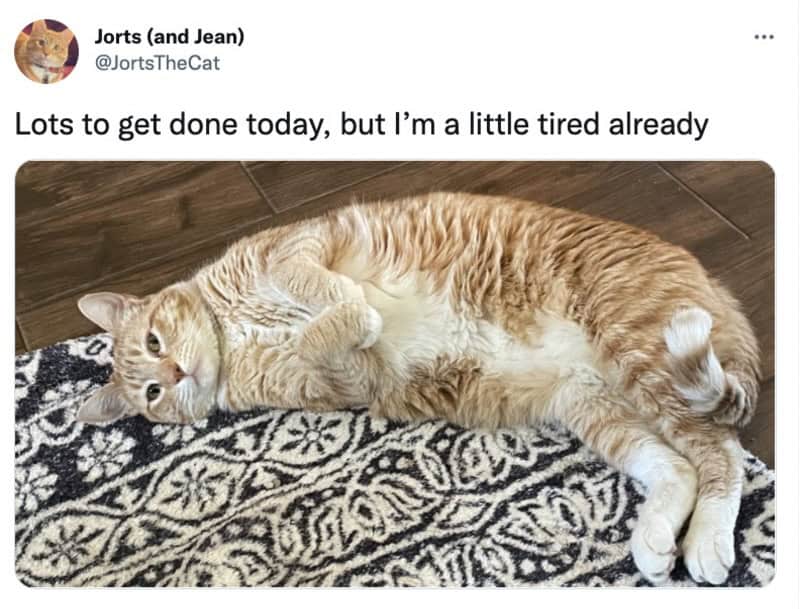The height and width of the screenshot is (609, 800).
Task: Open the three-dot more options menu
Action: (764, 37)
